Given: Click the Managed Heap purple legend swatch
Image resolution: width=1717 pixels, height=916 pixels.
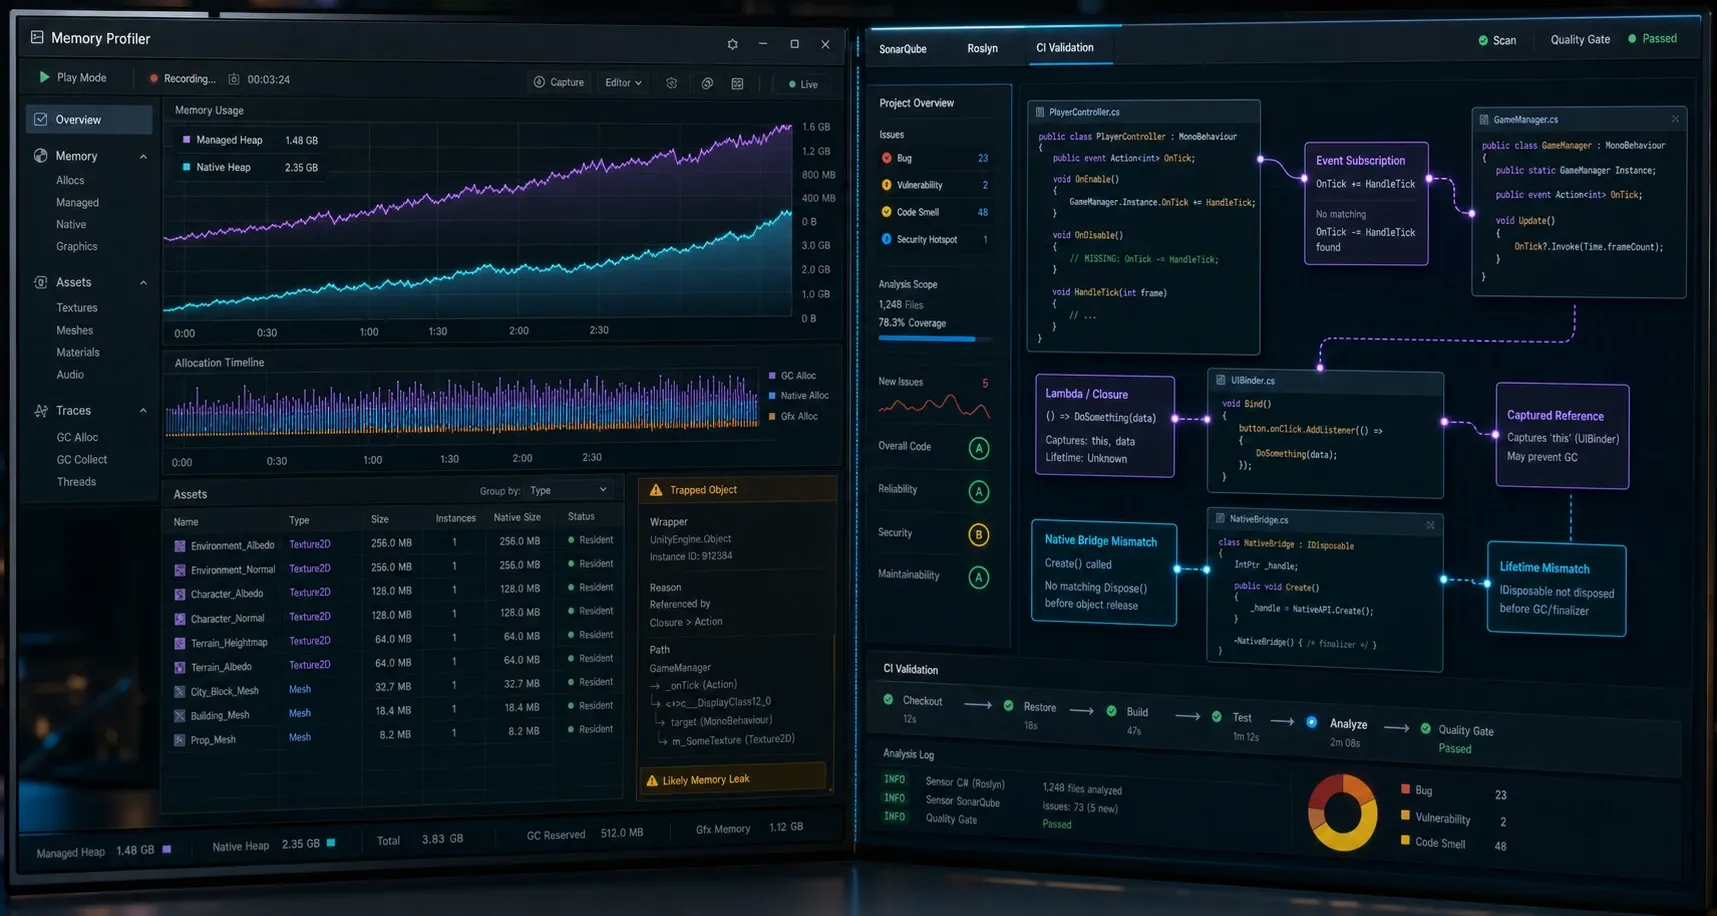Looking at the screenshot, I should (x=186, y=140).
